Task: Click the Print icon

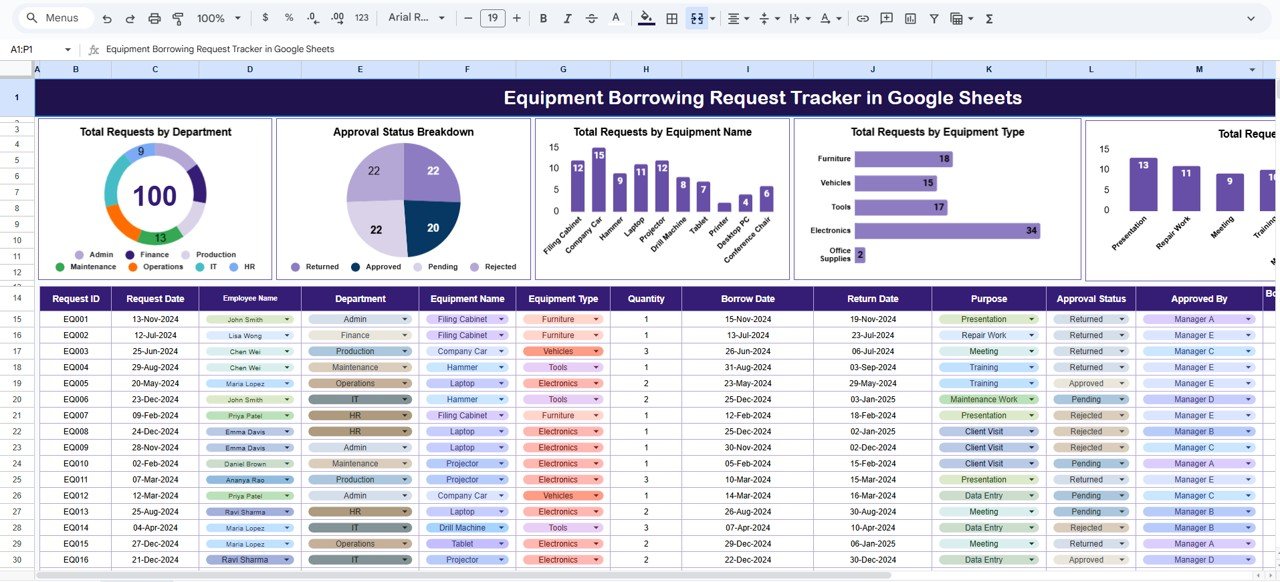Action: click(x=153, y=18)
